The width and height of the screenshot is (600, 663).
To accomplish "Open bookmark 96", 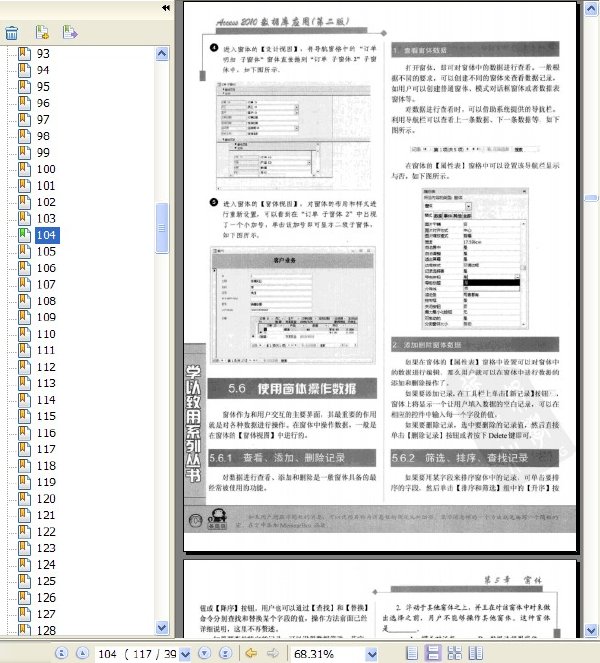I will point(43,103).
